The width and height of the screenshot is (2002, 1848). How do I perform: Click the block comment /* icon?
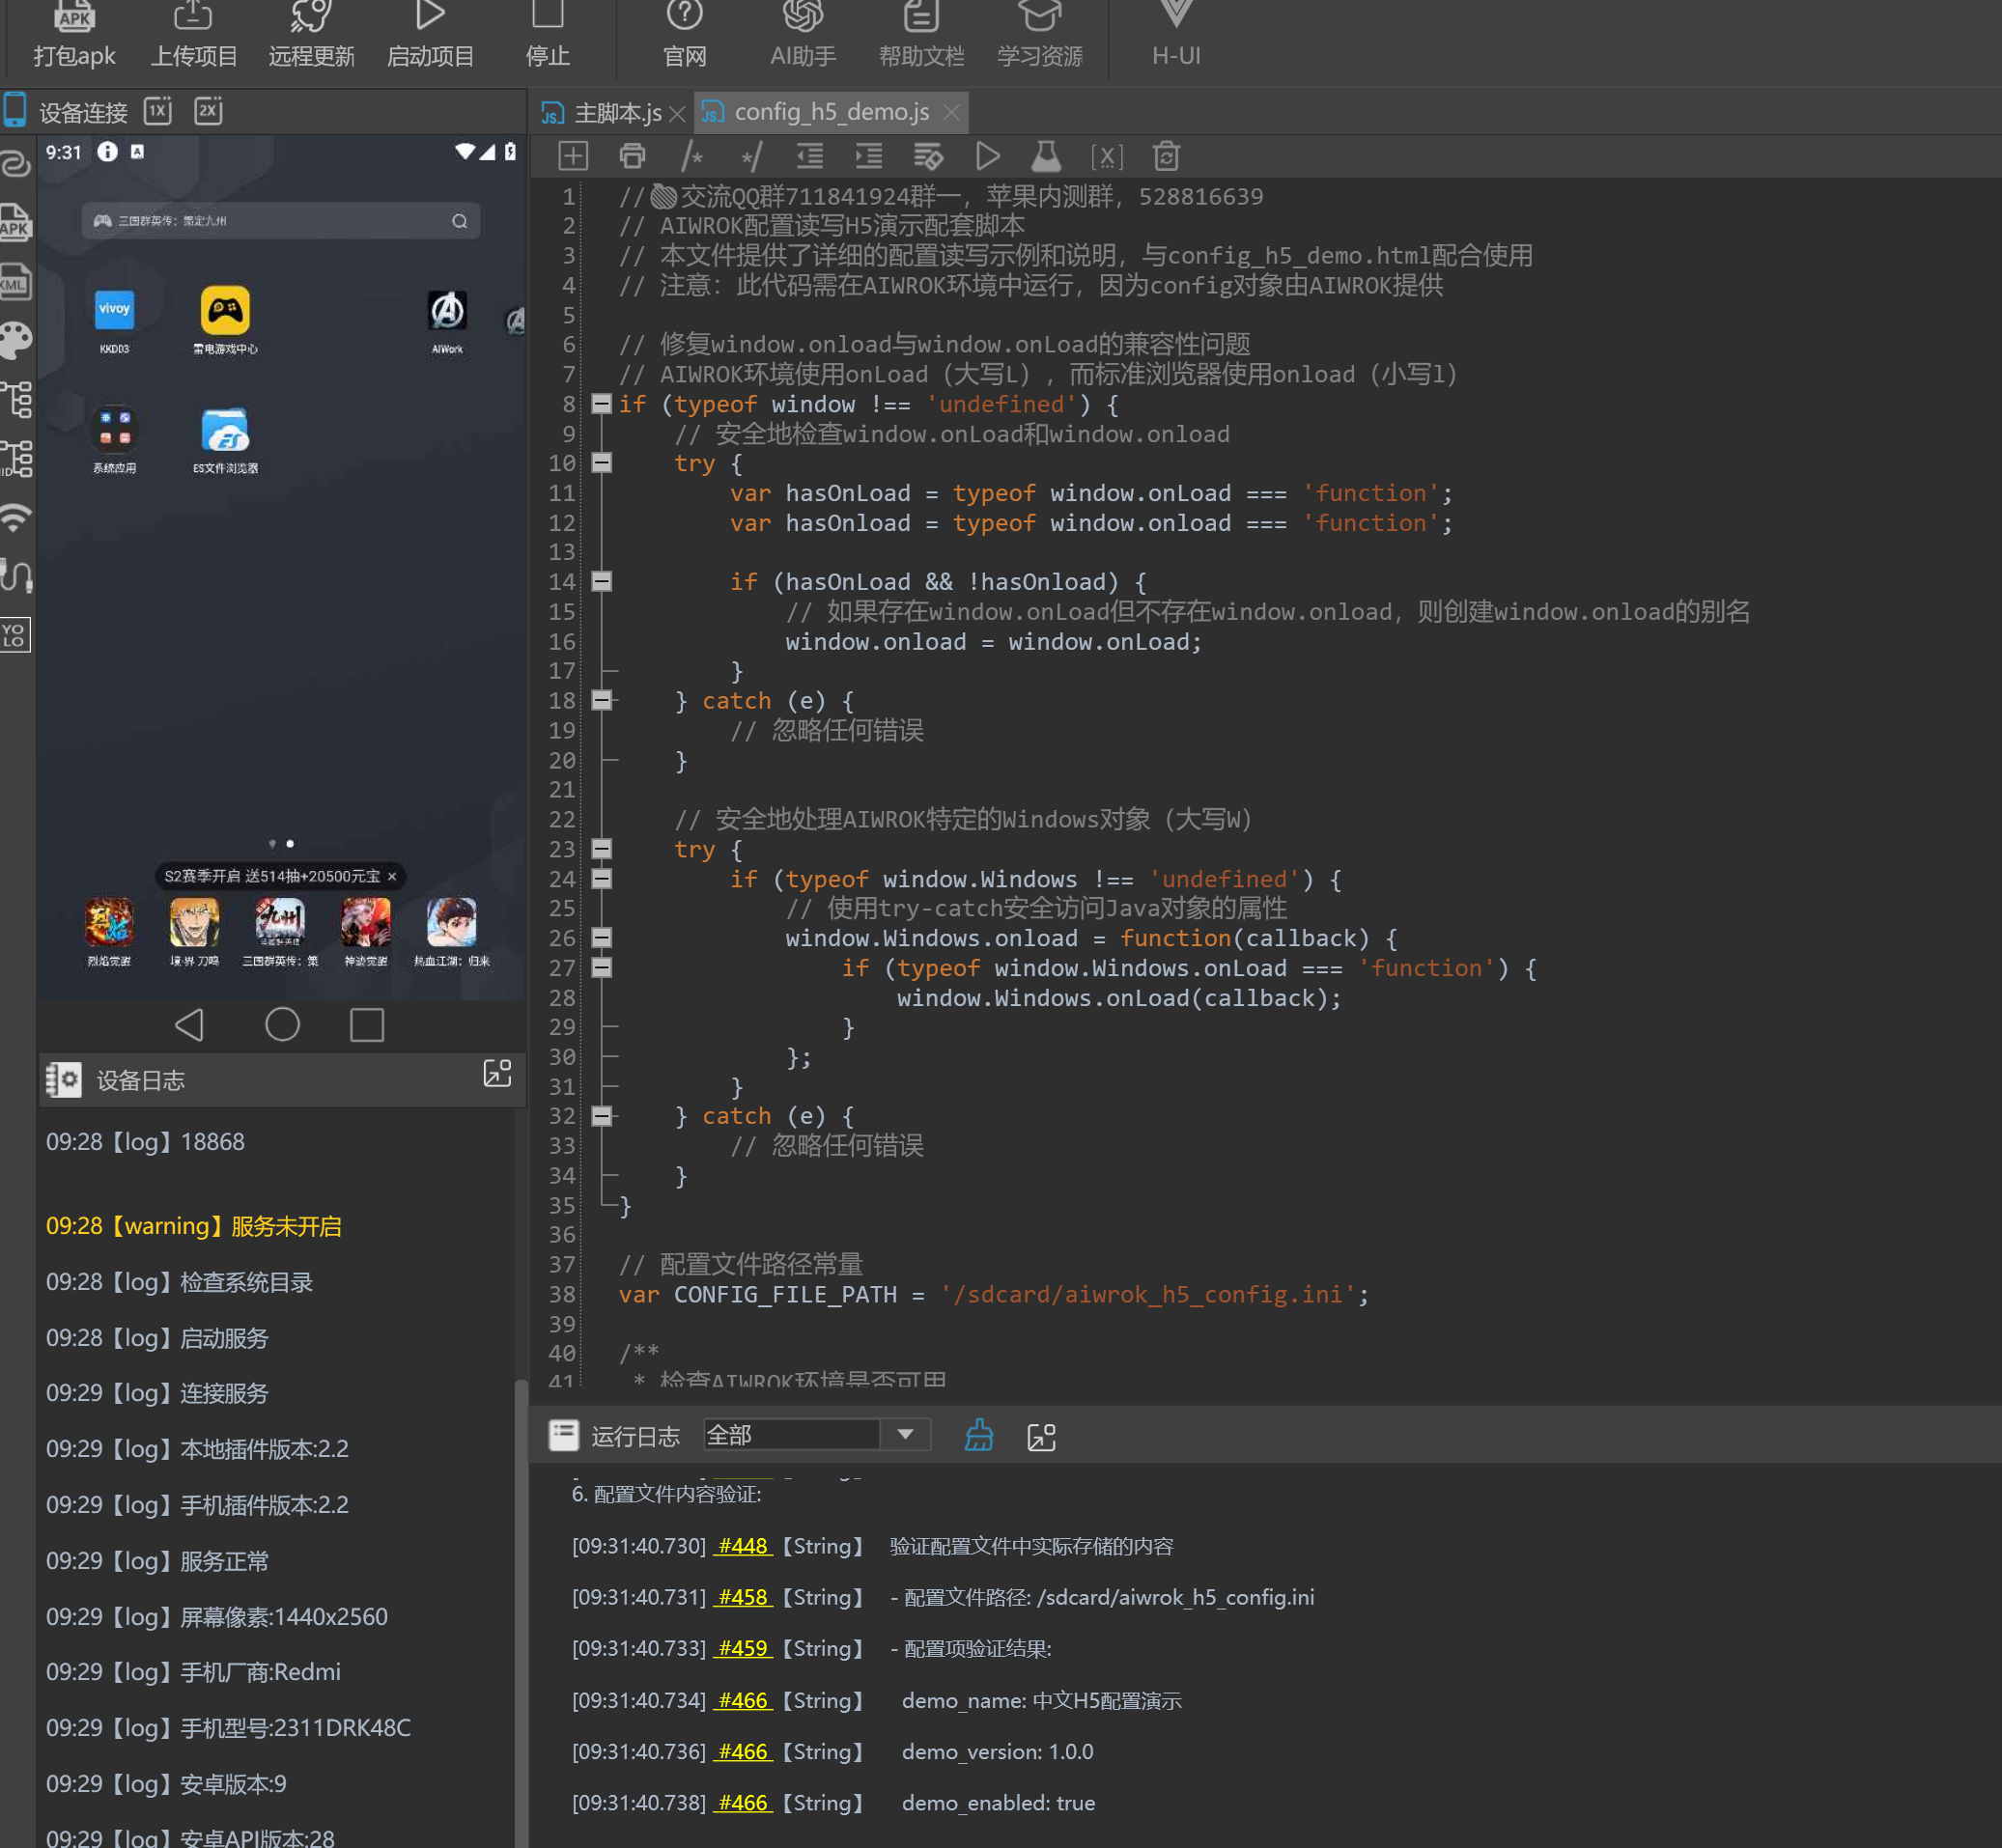(x=692, y=156)
